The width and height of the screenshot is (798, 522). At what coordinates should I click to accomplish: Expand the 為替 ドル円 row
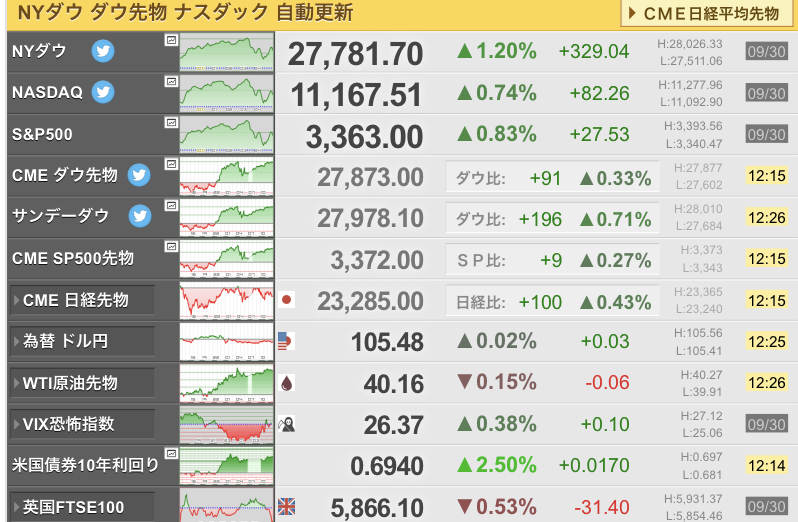[82, 341]
